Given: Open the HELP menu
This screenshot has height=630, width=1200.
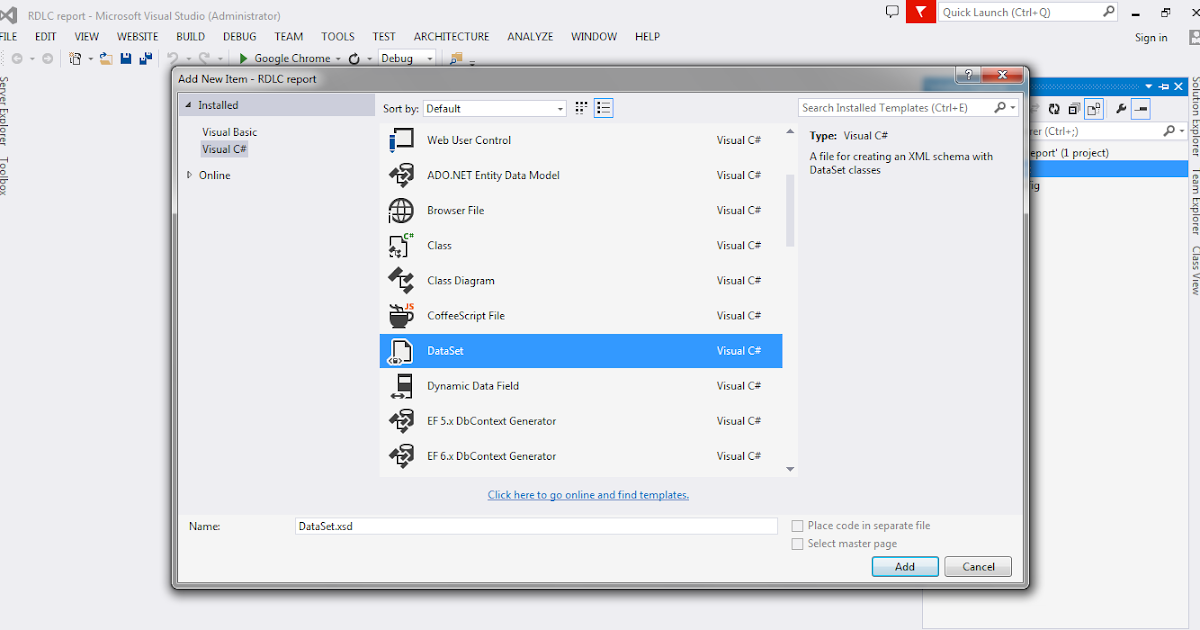Looking at the screenshot, I should tap(647, 36).
